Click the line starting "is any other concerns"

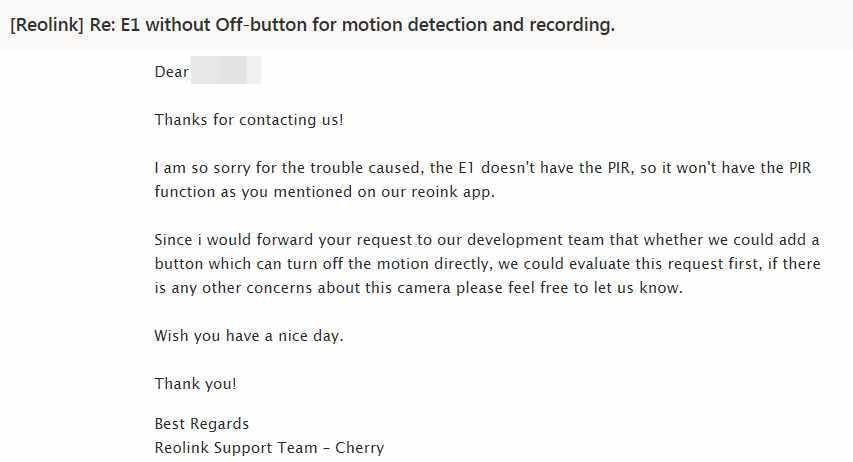click(x=418, y=288)
